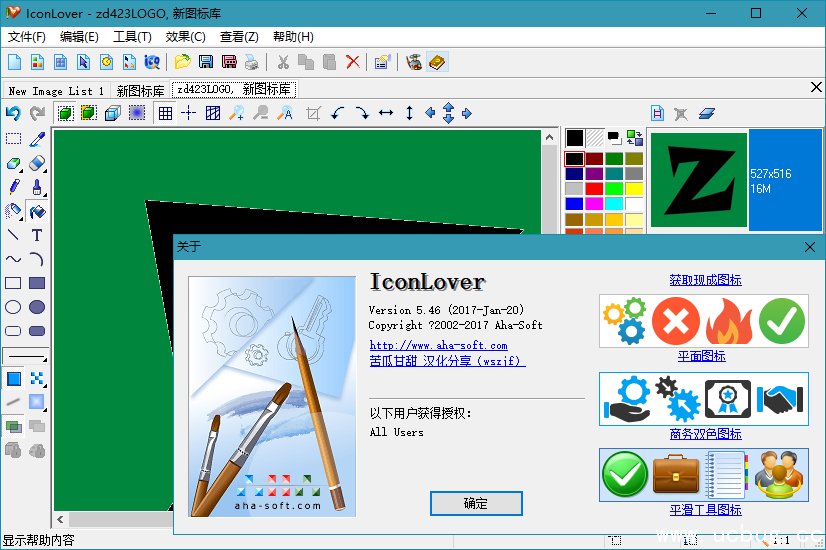Screen dimensions: 826x550
Task: Open the 编辑(E) menu
Action: [x=79, y=37]
